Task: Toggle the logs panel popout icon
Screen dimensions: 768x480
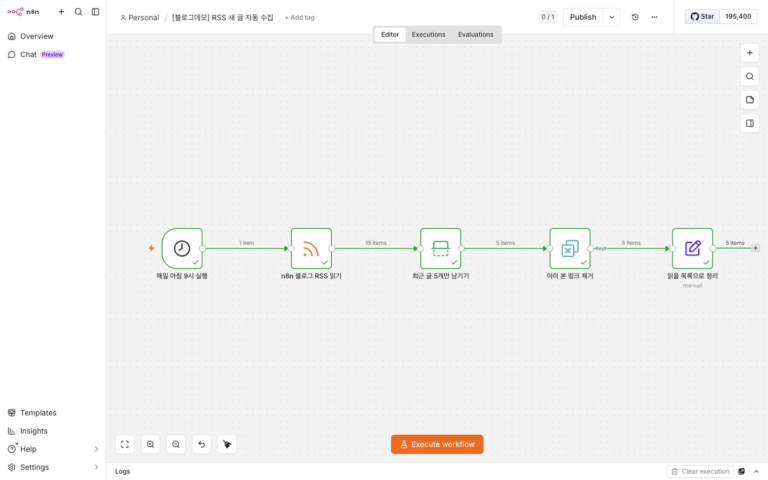Action: (x=742, y=471)
